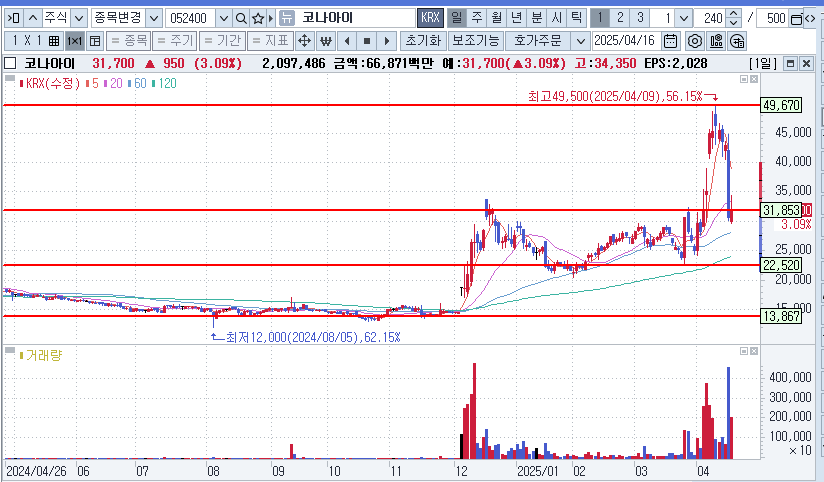The image size is (824, 482).
Task: Select hourly 시 period
Action: (557, 18)
